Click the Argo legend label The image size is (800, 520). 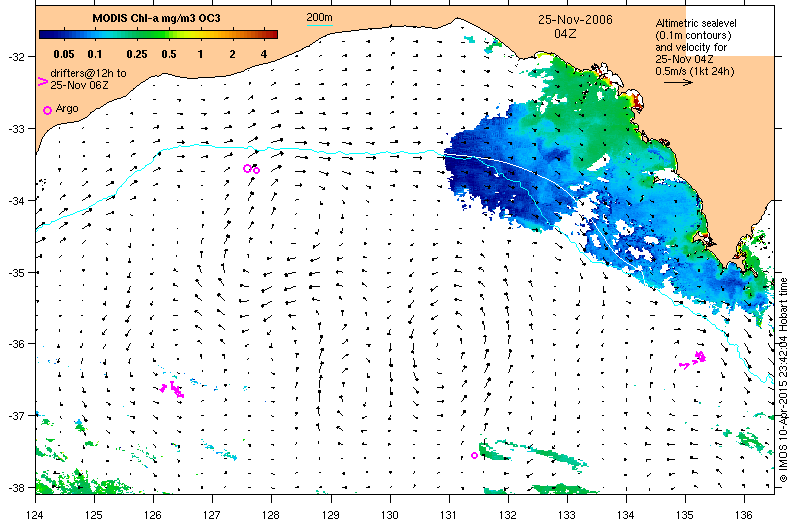click(x=67, y=108)
